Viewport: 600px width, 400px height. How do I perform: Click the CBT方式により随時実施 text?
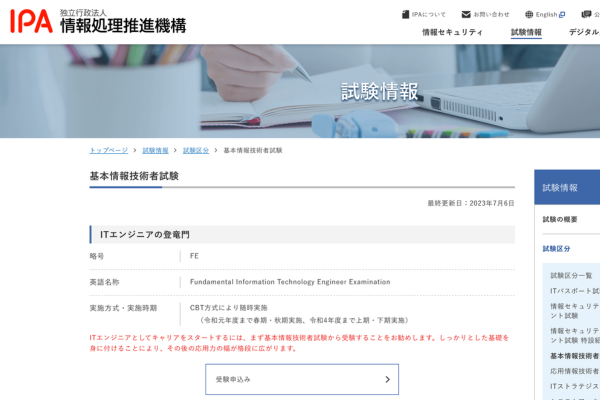coord(228,308)
